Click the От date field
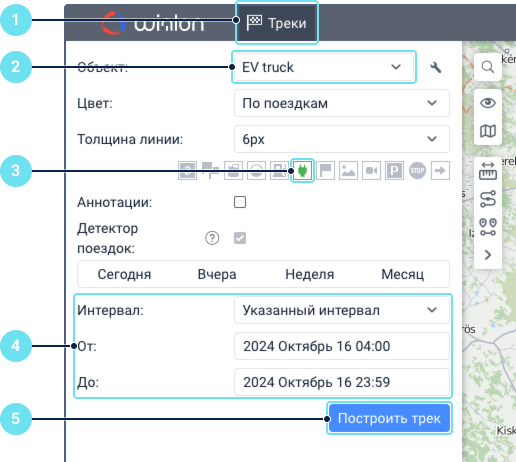Viewport: 516px width, 462px height. pyautogui.click(x=342, y=346)
